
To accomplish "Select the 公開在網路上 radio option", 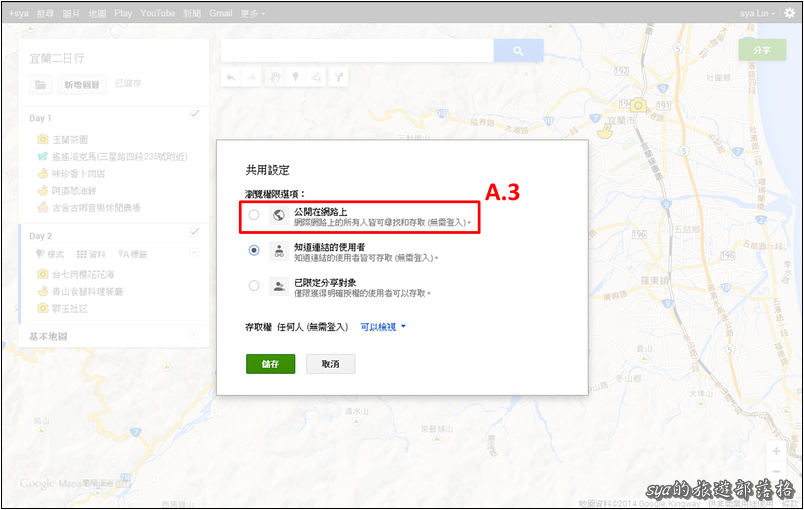I will coord(254,215).
